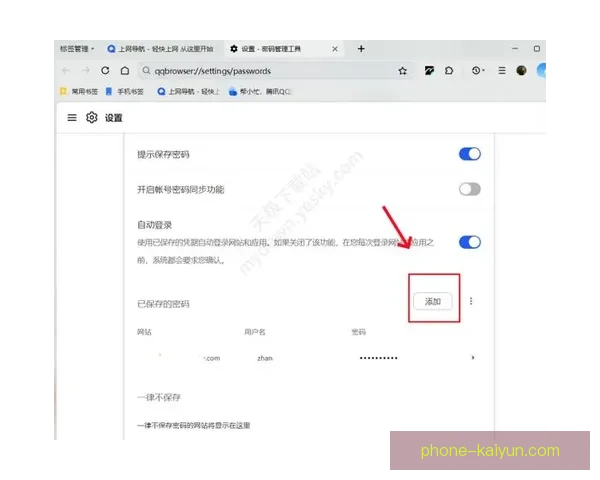Open the 上网导航 bookmark
Image resolution: width=600 pixels, height=480 pixels.
pyautogui.click(x=189, y=91)
